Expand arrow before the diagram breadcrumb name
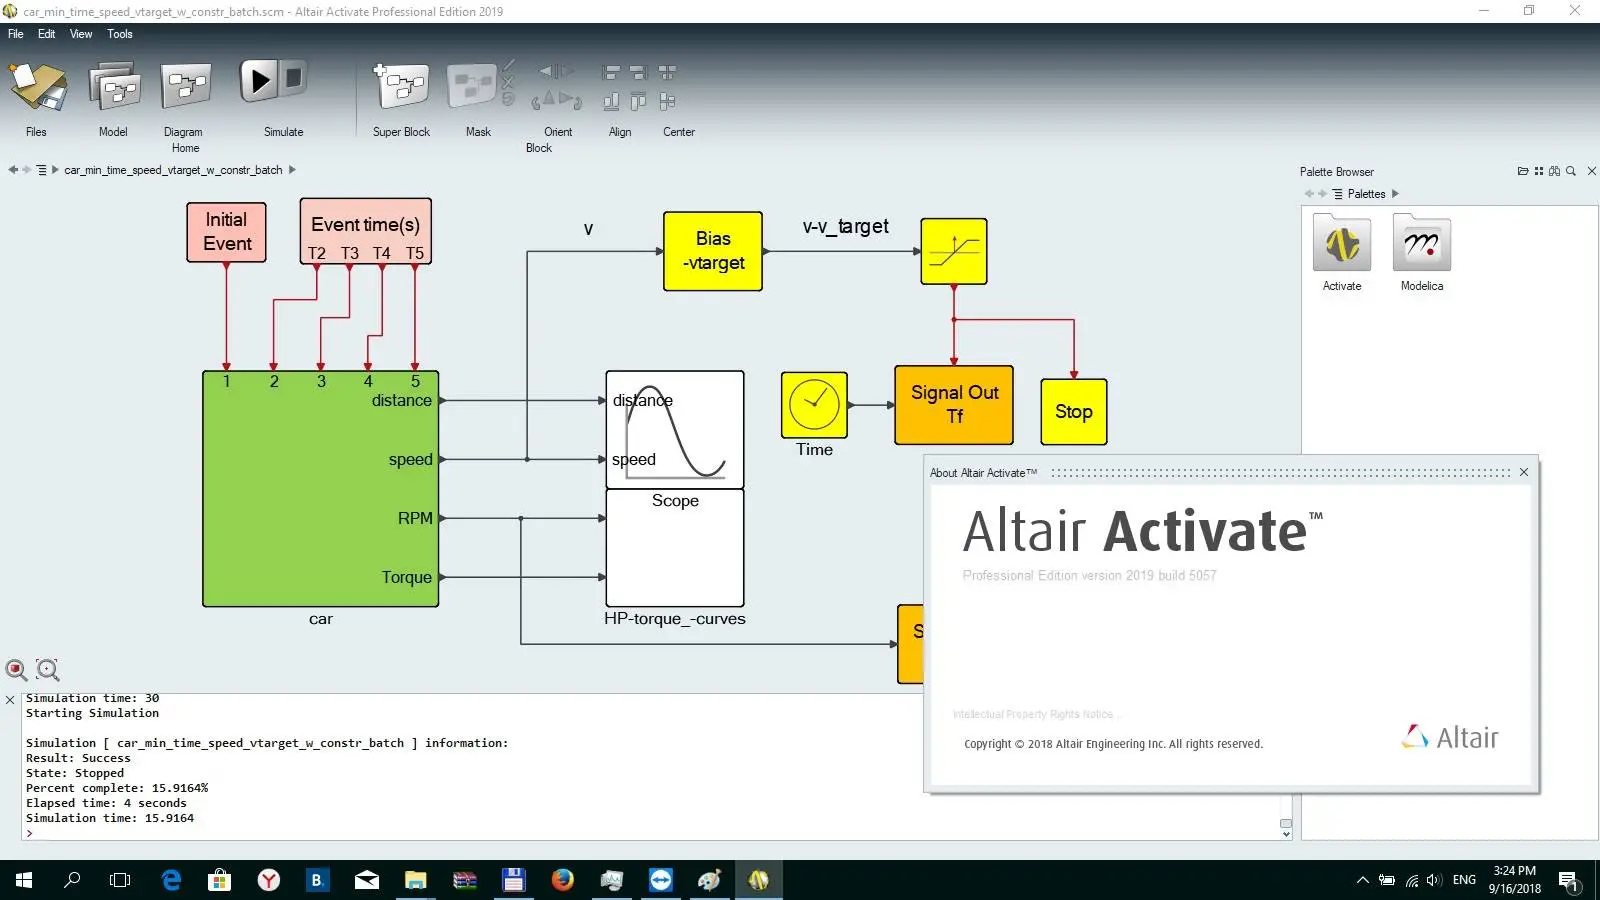1600x900 pixels. (x=55, y=170)
